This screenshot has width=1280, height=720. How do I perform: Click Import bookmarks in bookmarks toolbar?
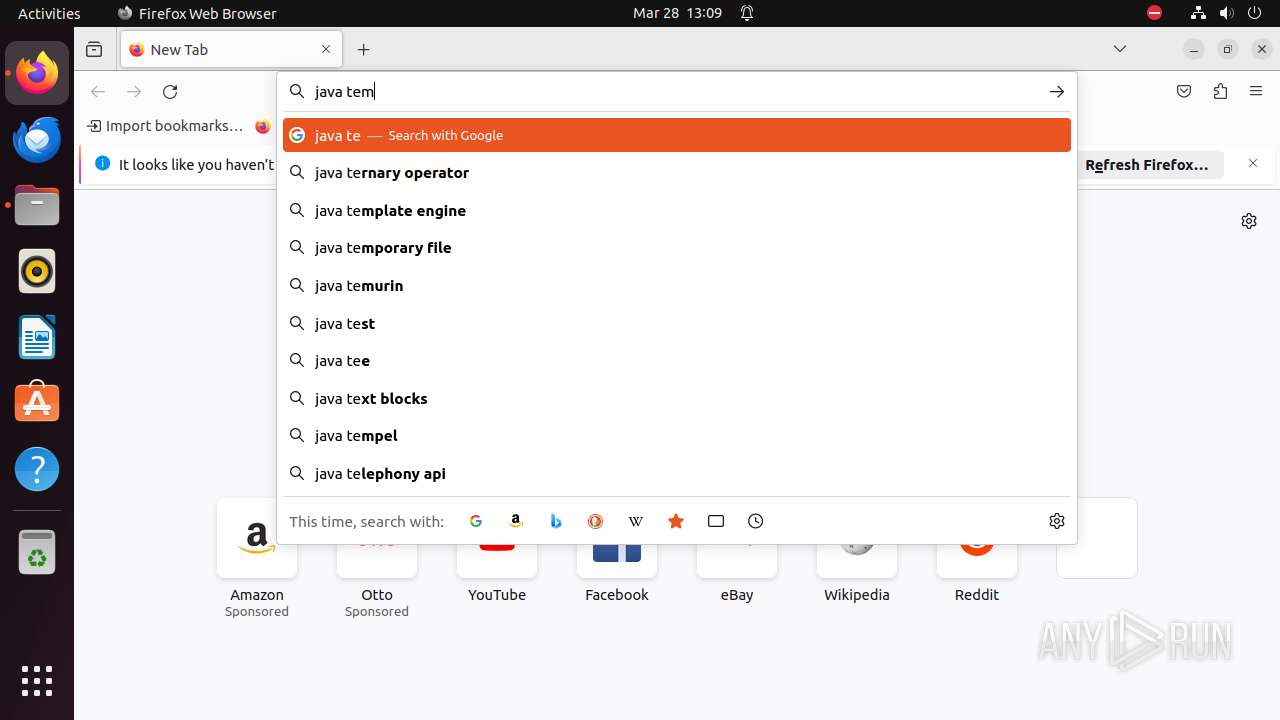pyautogui.click(x=165, y=126)
